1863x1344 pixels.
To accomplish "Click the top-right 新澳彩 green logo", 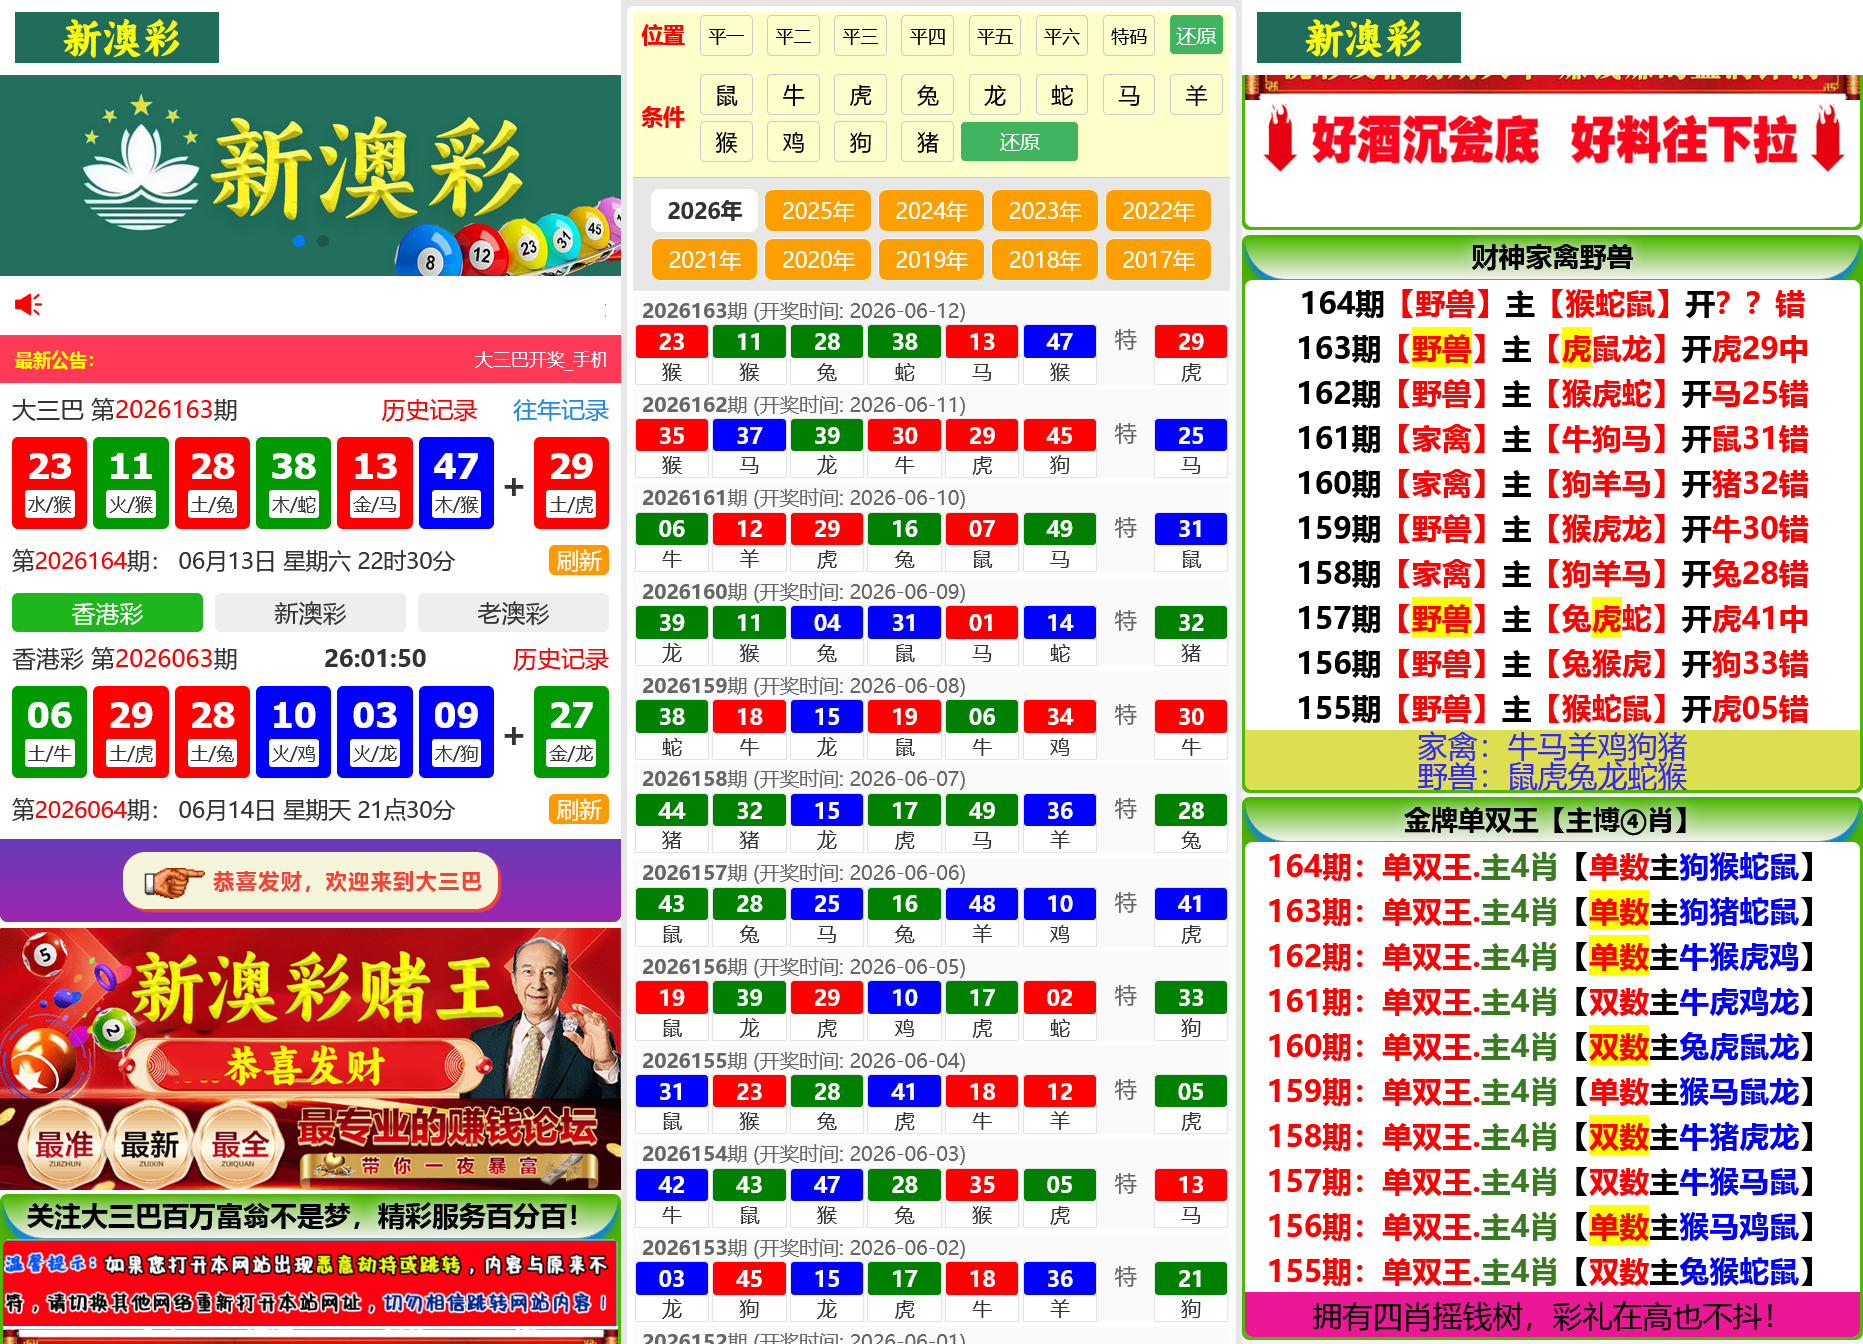I will [1359, 38].
